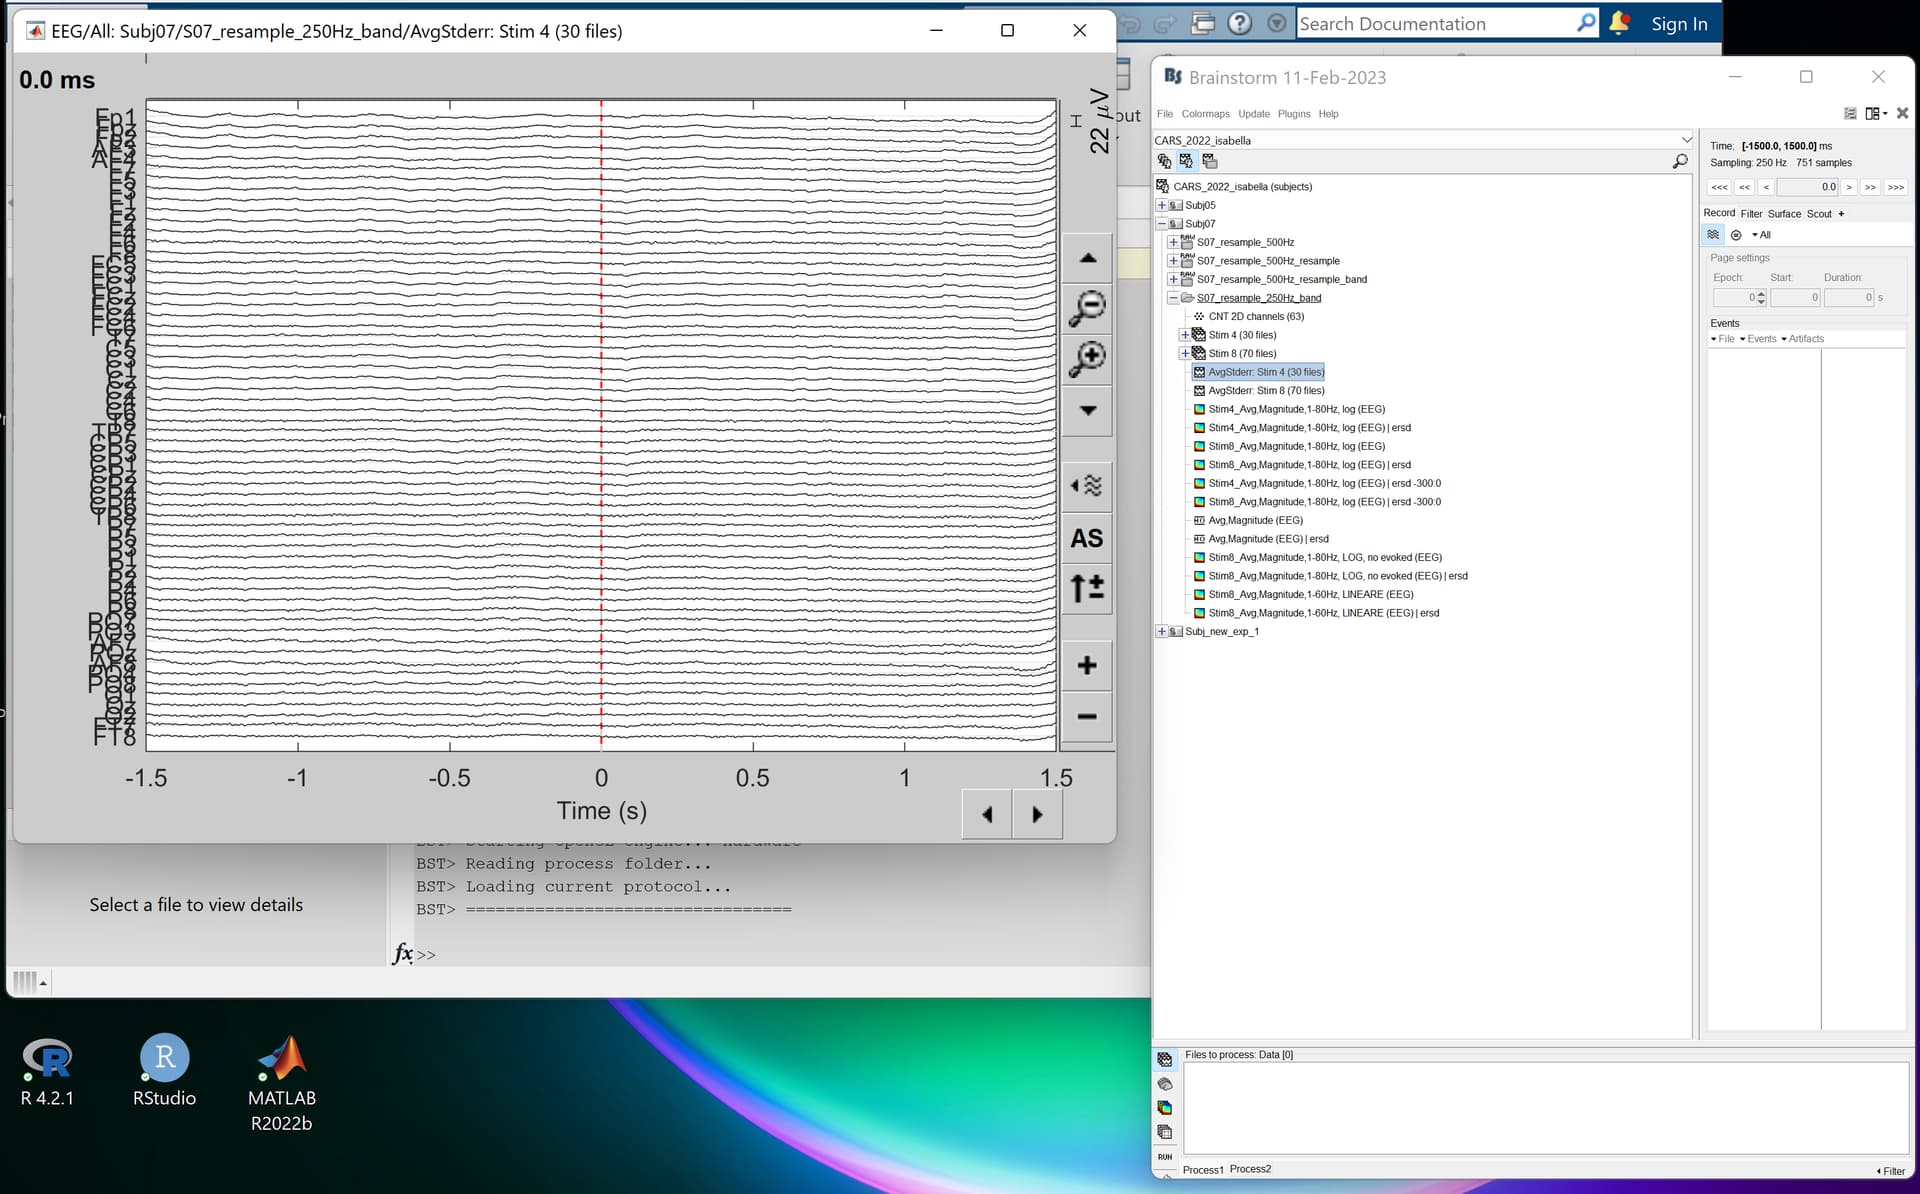Expand the Stim 8 (70 files) group

(1185, 353)
